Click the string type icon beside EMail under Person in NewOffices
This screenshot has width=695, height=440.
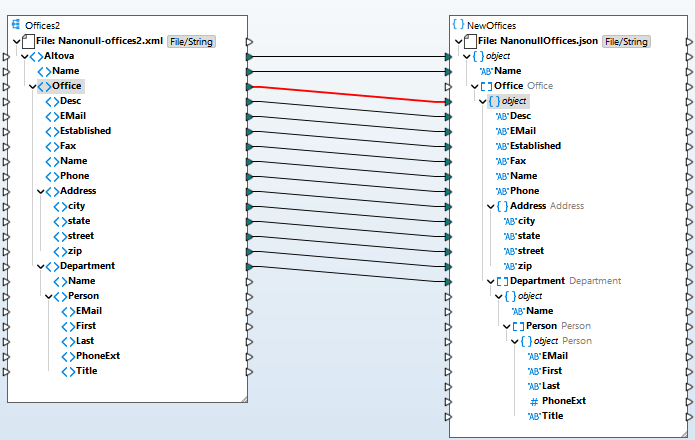point(534,356)
